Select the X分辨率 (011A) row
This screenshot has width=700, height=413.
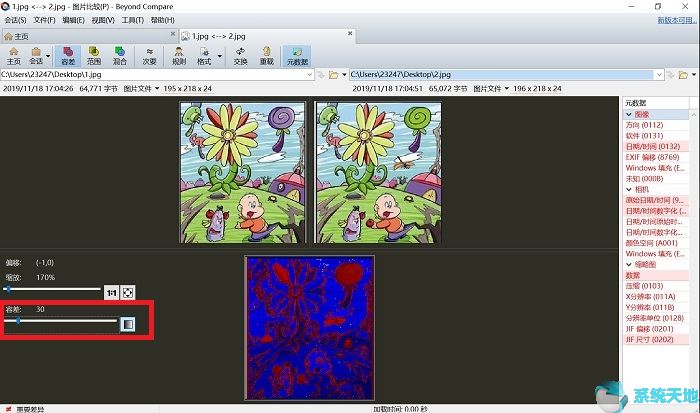click(655, 296)
